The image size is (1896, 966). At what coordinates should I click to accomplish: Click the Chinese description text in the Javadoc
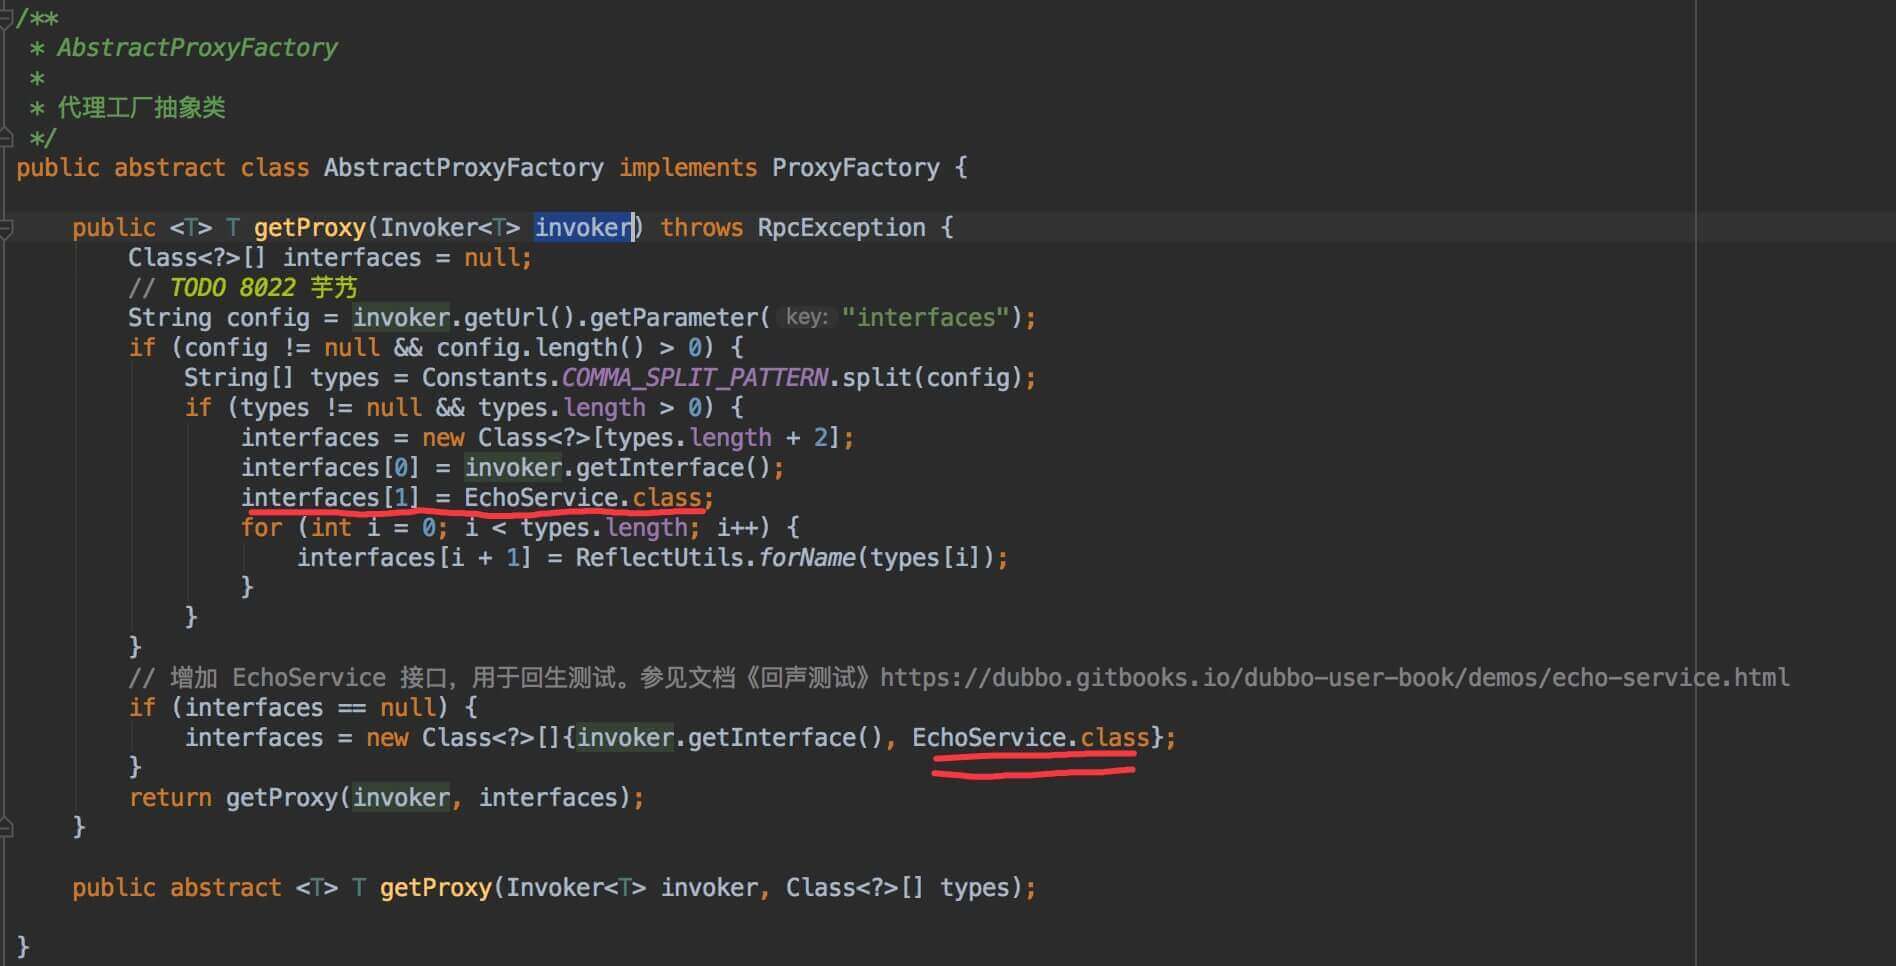coord(141,108)
